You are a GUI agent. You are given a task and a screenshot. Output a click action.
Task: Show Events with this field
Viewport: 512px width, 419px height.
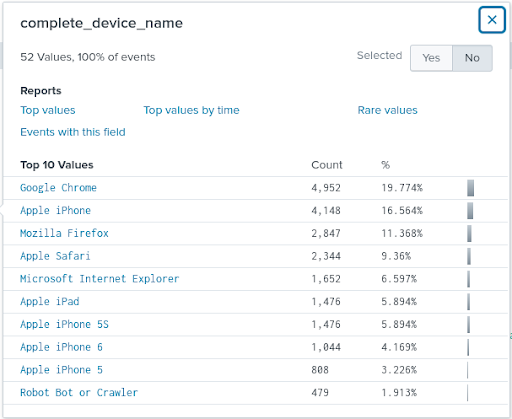[73, 132]
